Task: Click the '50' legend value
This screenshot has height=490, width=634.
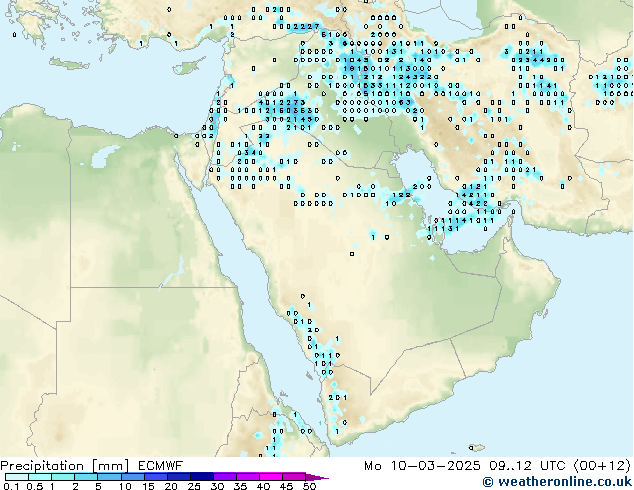Action: coord(309,486)
